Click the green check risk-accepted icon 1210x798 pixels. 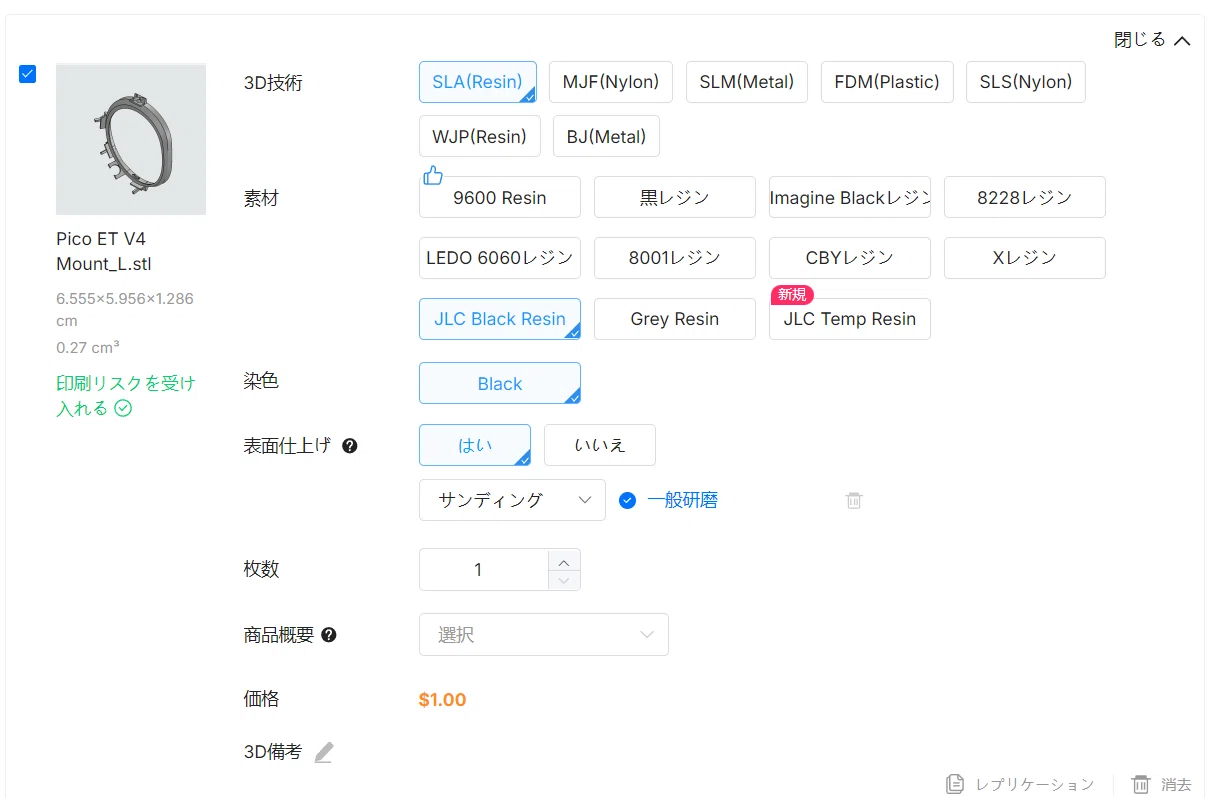click(x=123, y=408)
